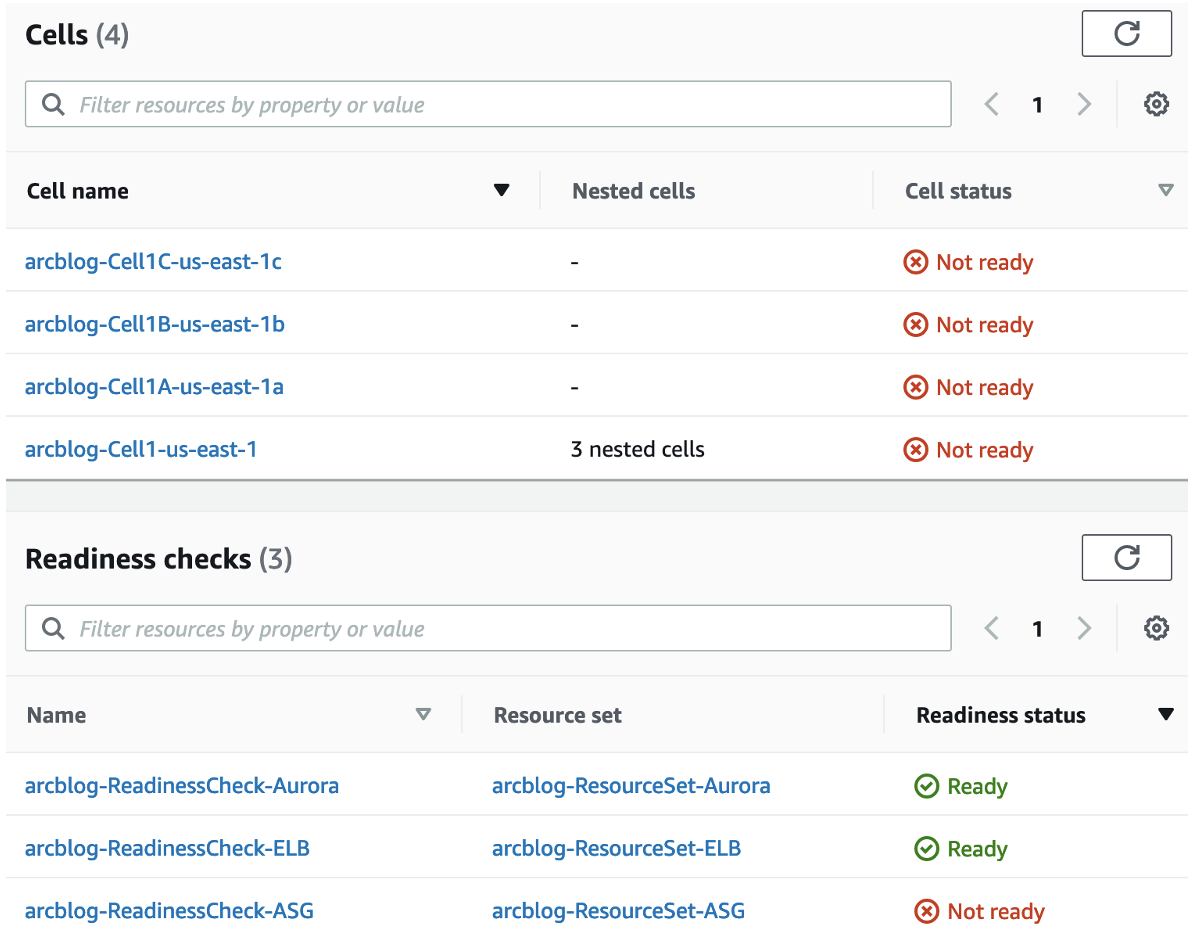Go to previous page of Cells
Viewport: 1202px width, 942px height.
pyautogui.click(x=992, y=104)
